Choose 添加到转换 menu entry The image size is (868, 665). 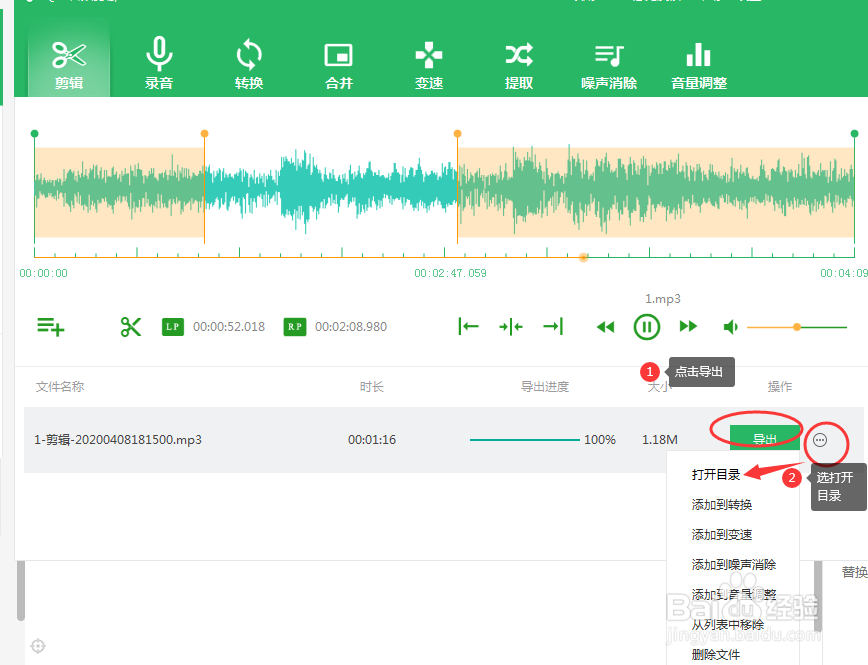721,504
